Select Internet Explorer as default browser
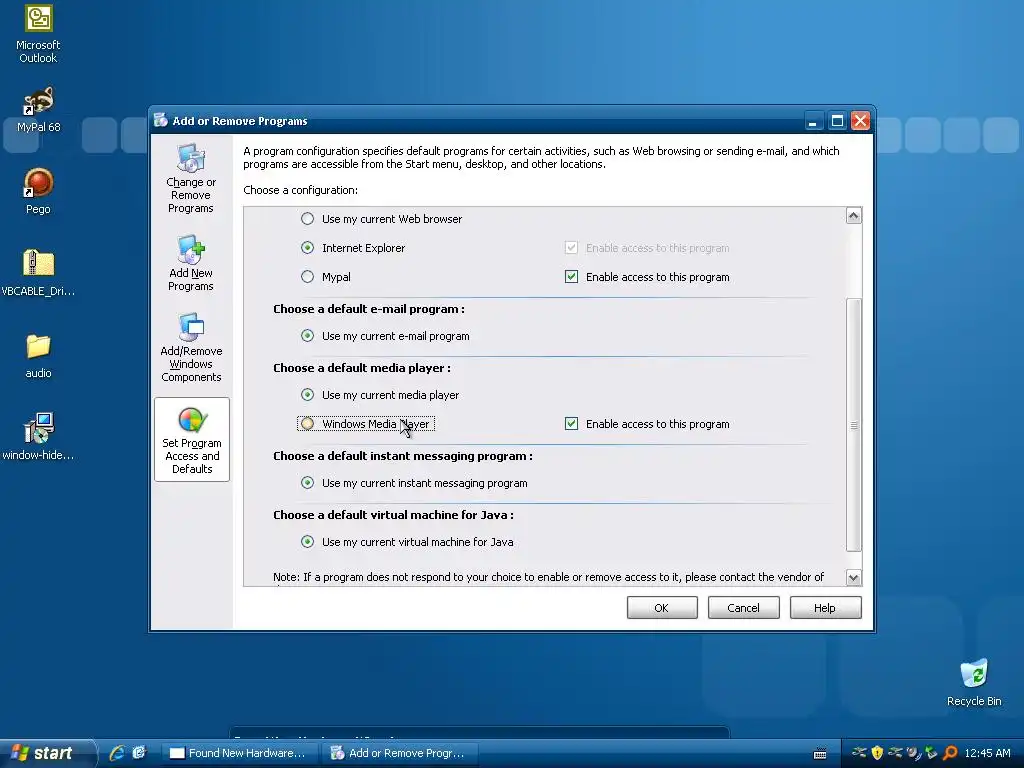 [353, 248]
